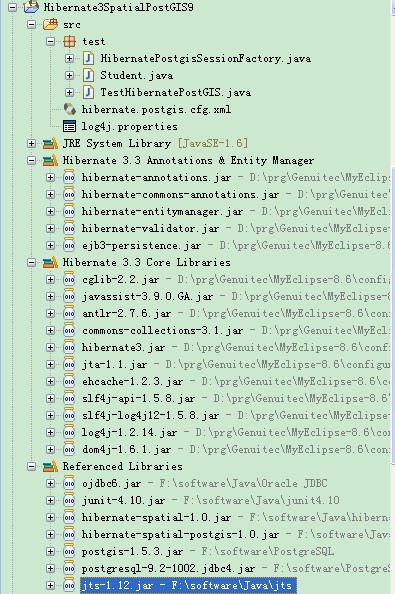Viewport: 395px width, 594px height.
Task: Select the Hibernate 3.3 Core Libraries label
Action: pos(146,262)
